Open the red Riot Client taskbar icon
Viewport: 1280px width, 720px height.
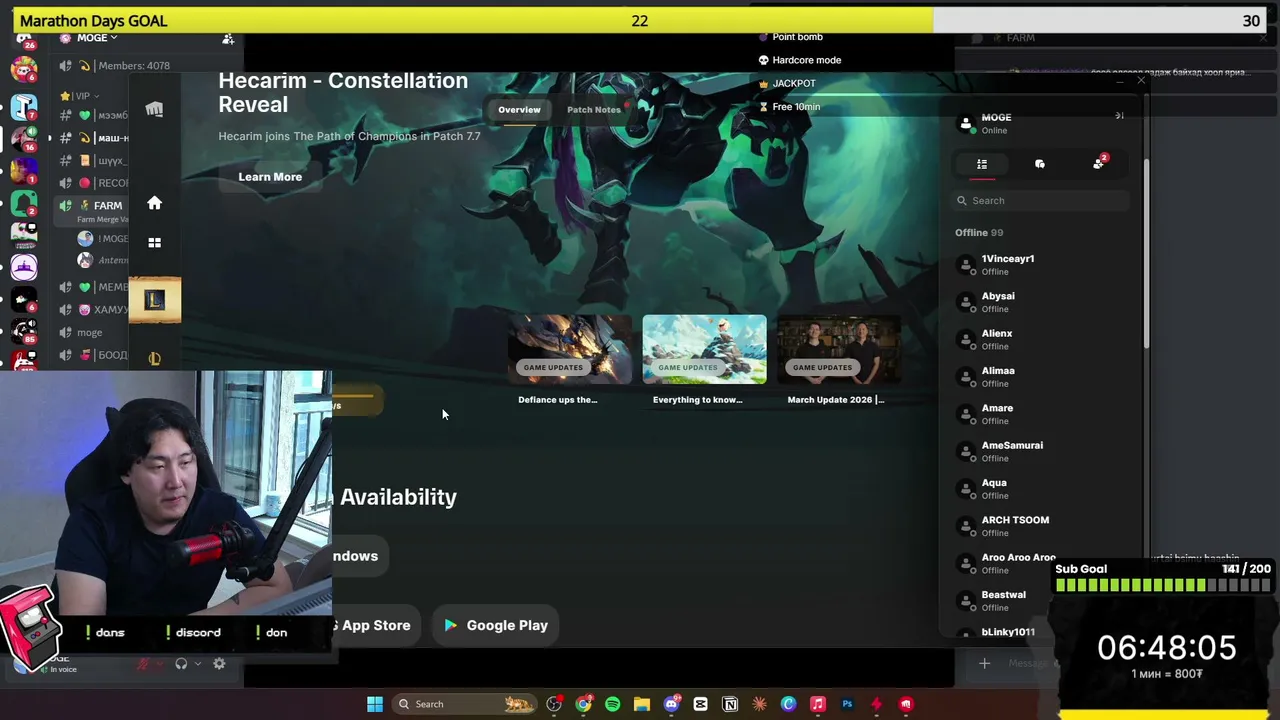pos(906,704)
